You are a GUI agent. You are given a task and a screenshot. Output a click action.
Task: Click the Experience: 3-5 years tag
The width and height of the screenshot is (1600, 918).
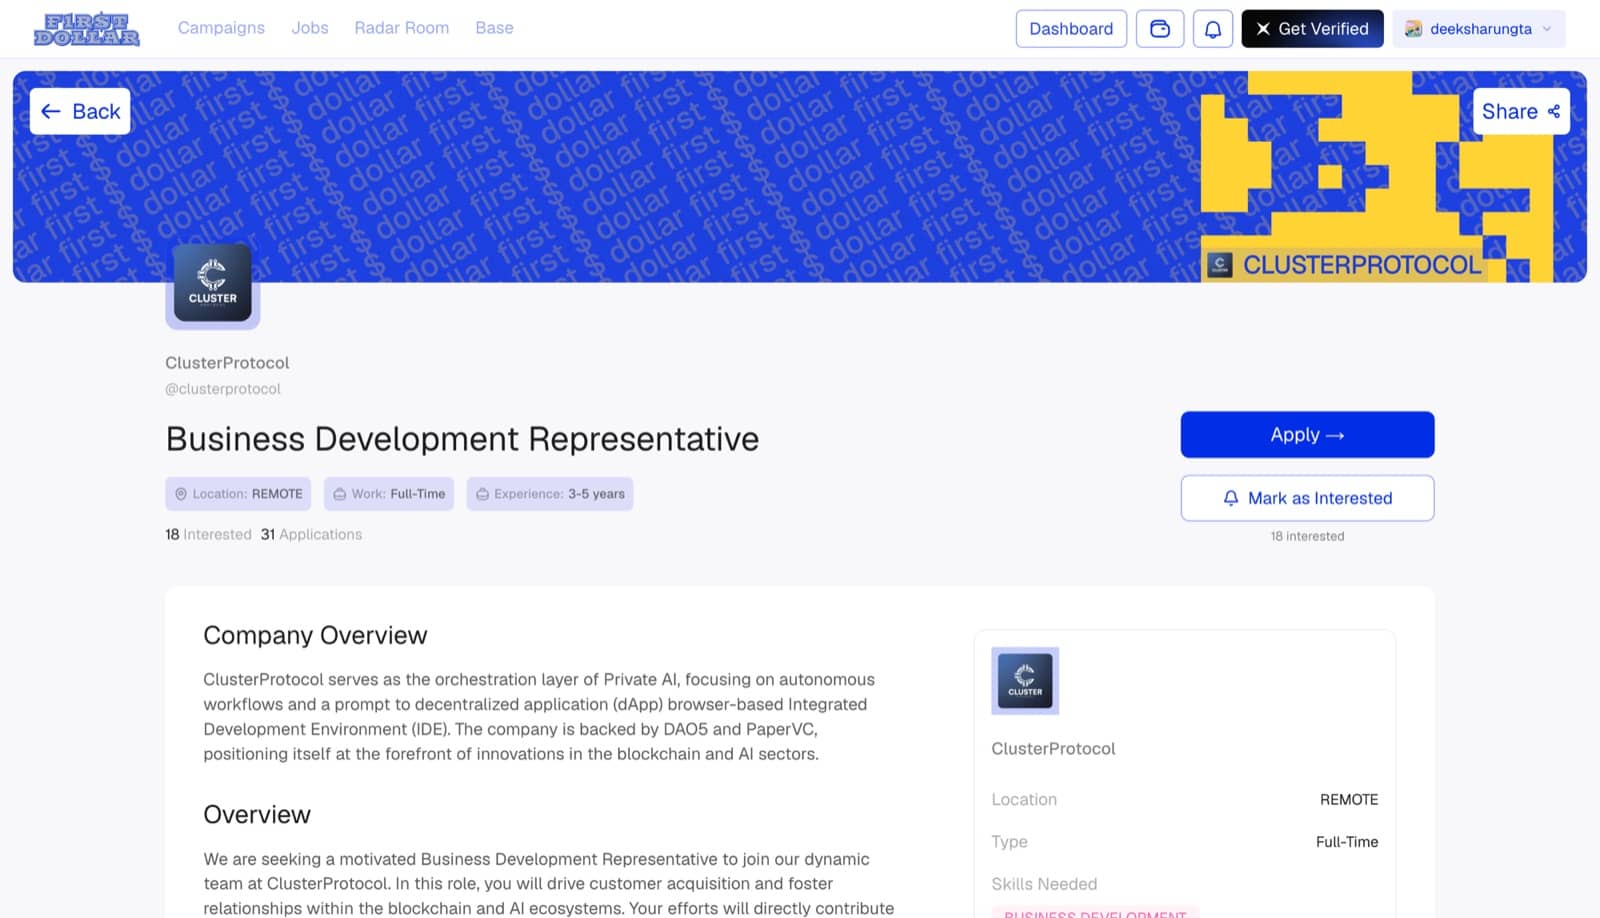(550, 494)
